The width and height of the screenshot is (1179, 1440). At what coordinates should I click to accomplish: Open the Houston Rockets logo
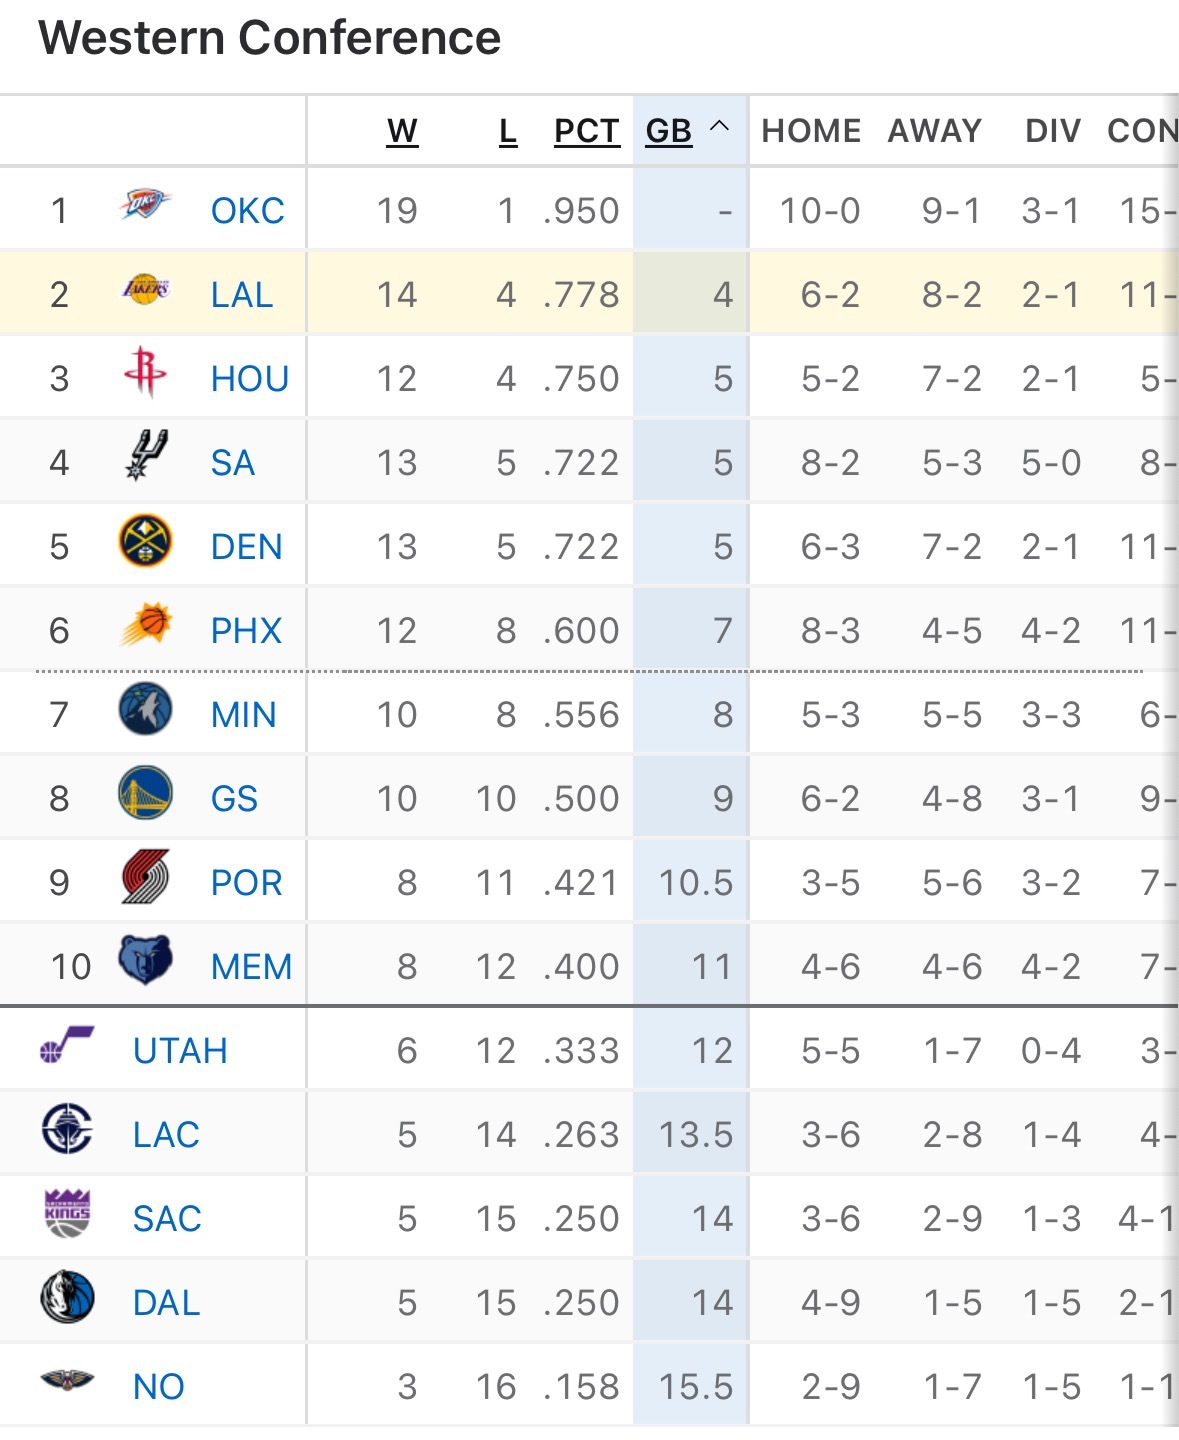[145, 373]
